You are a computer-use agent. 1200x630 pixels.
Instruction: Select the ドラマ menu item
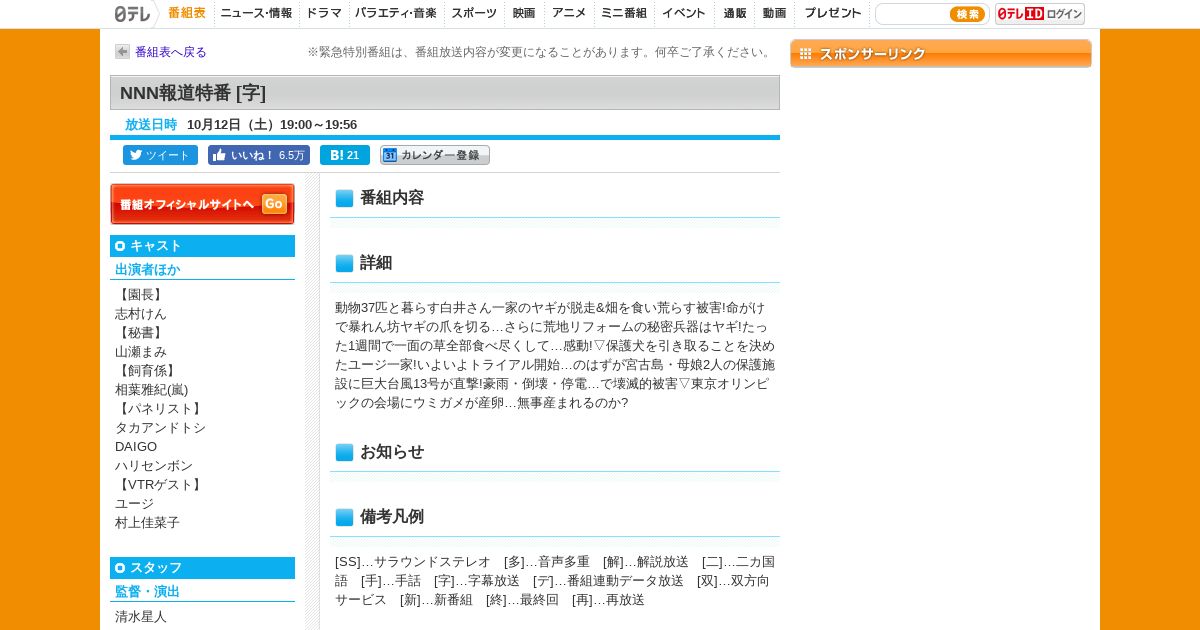(324, 13)
